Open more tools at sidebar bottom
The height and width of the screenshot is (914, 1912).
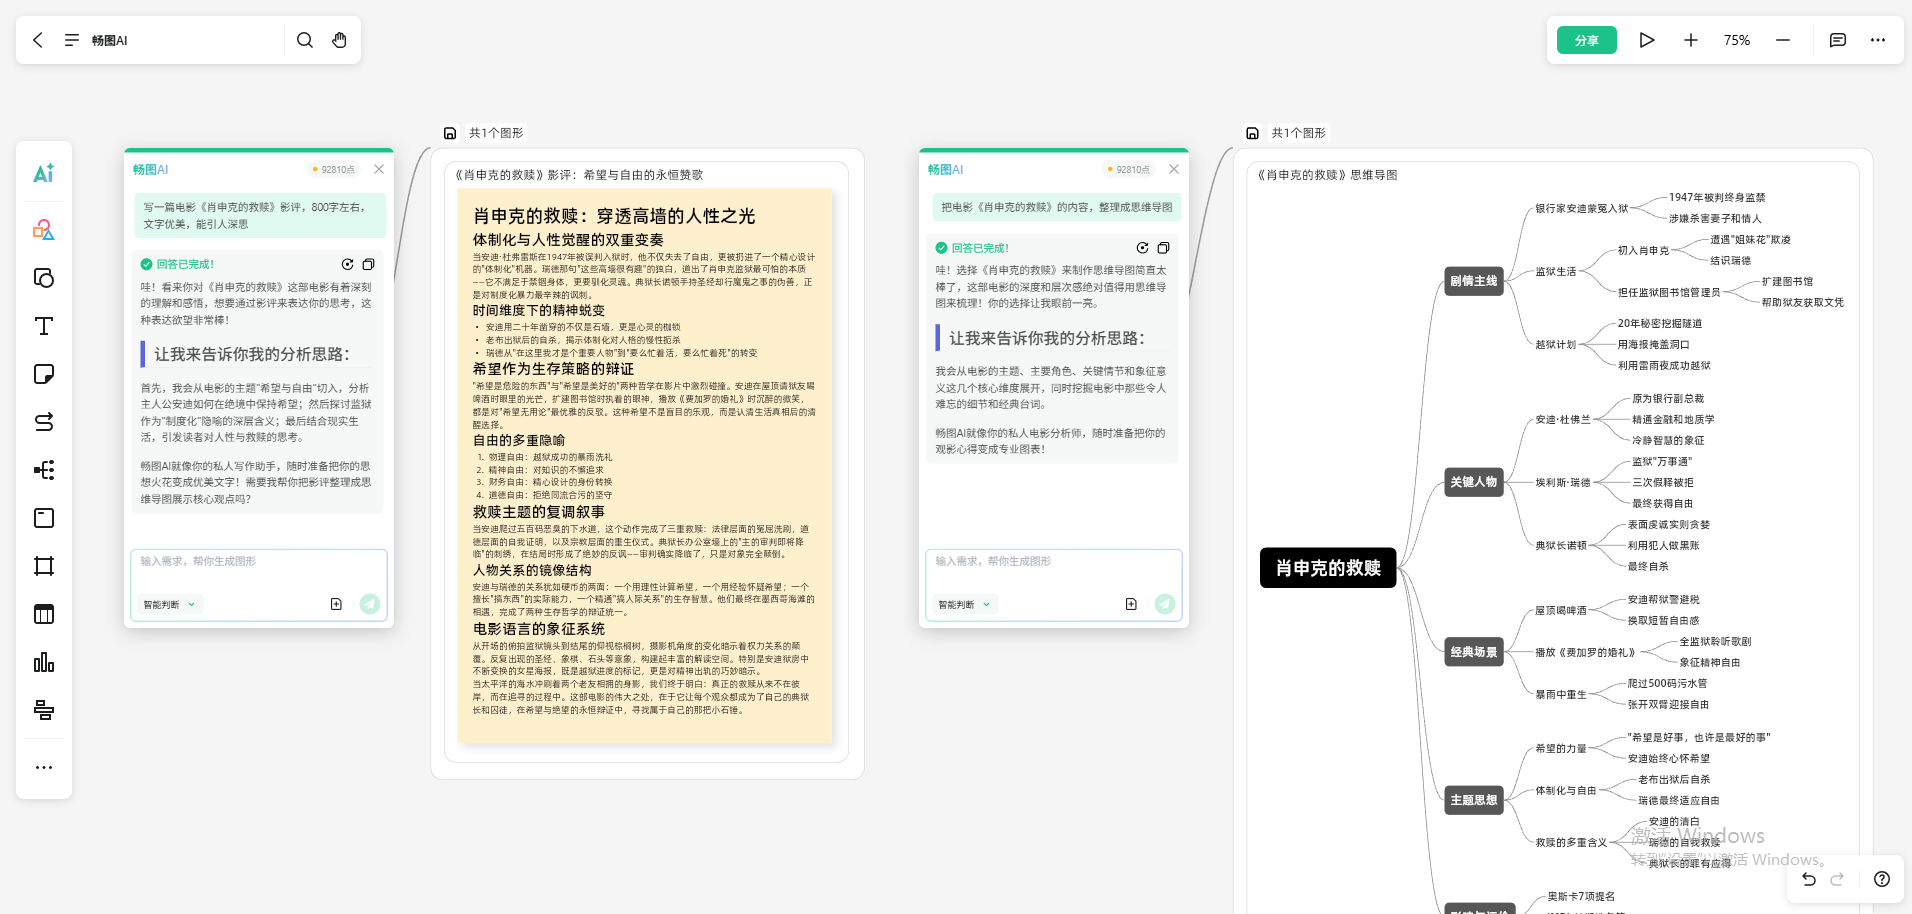tap(44, 767)
